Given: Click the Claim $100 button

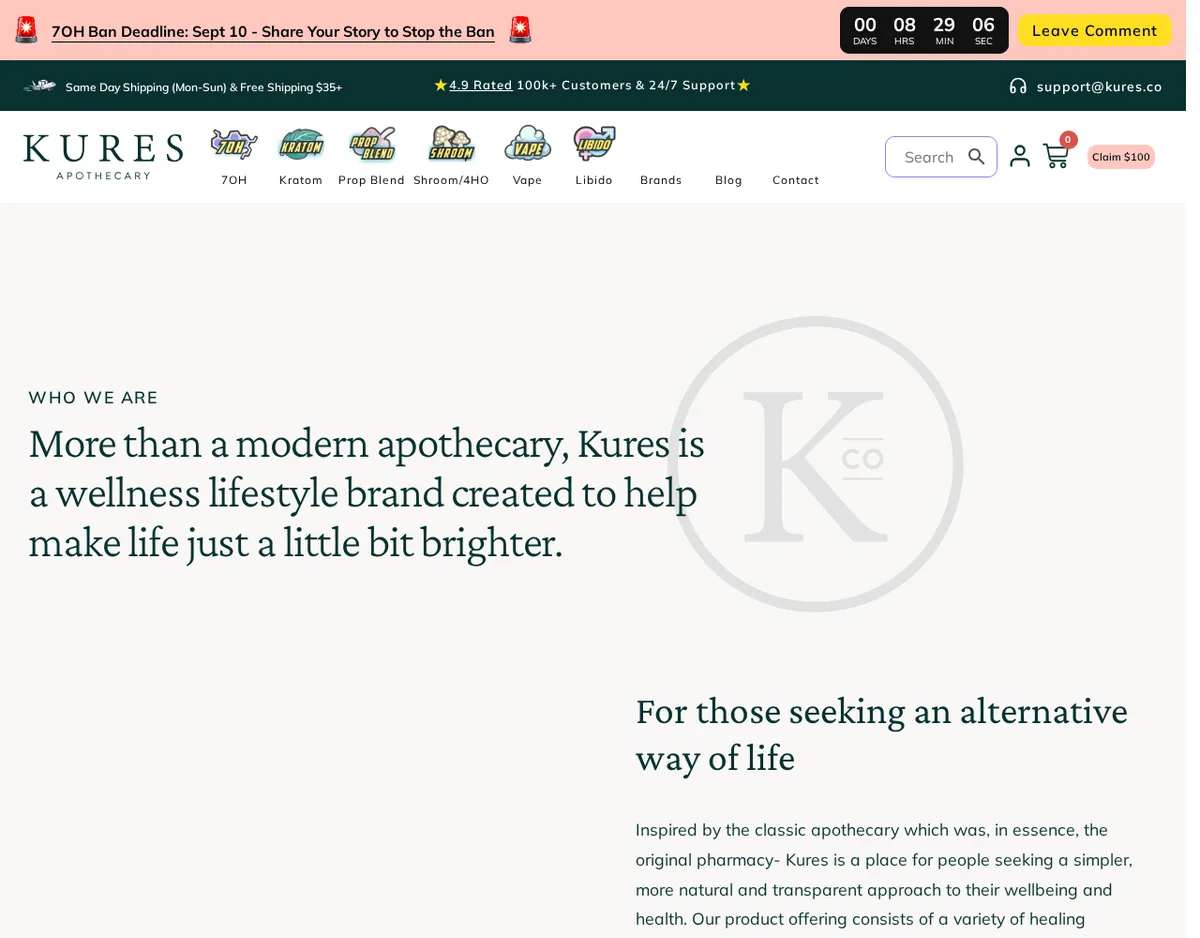Looking at the screenshot, I should tap(1121, 157).
